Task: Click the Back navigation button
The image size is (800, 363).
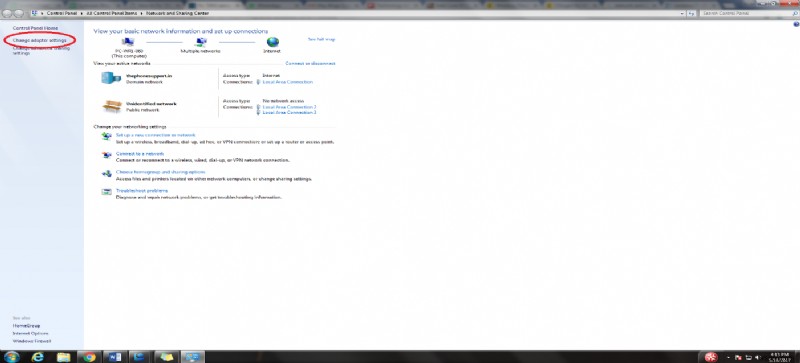Action: 7,13
